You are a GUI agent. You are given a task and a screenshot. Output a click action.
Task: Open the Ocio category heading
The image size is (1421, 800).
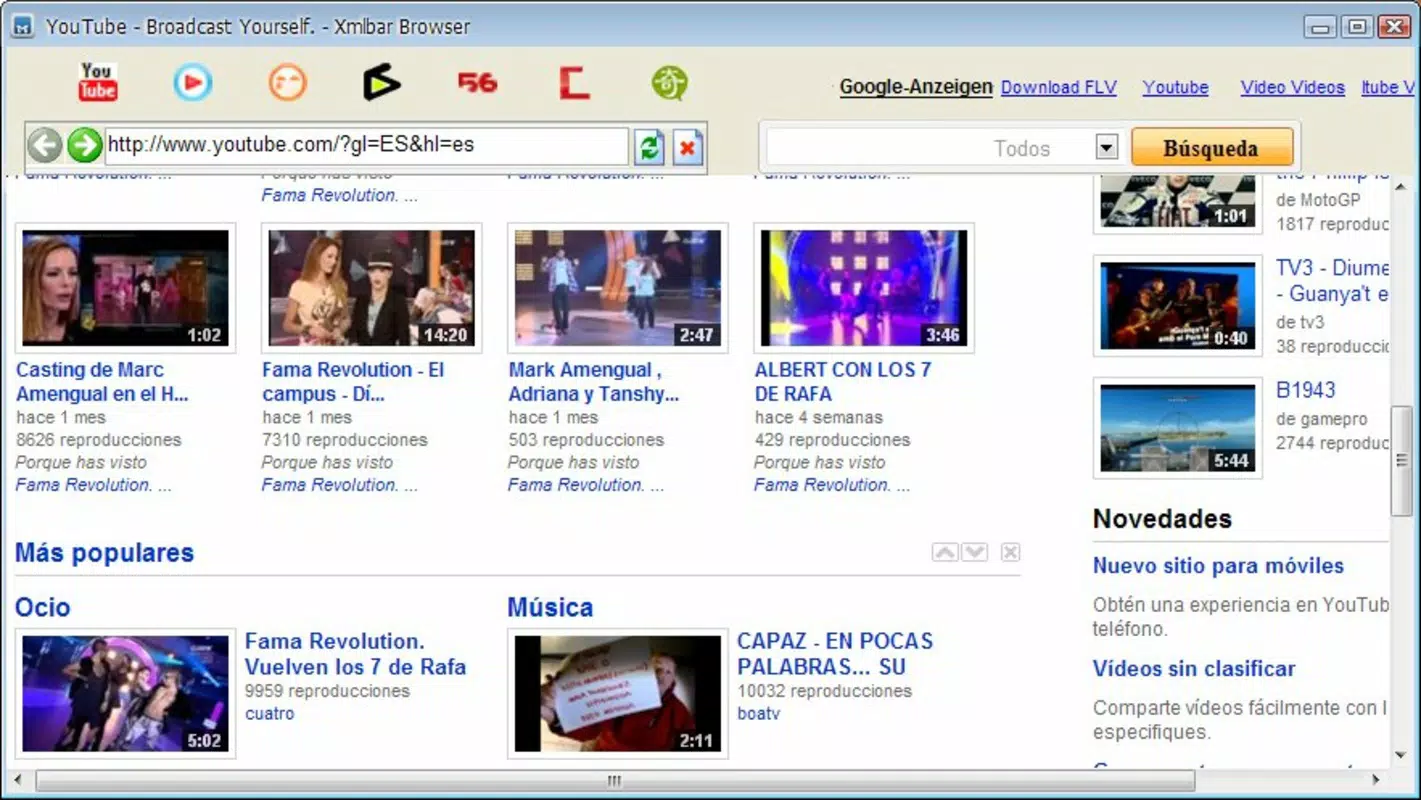tap(43, 607)
